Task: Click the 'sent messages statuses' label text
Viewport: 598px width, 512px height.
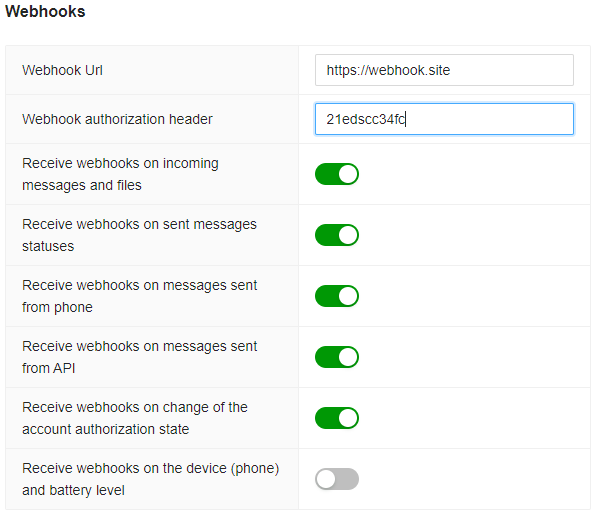Action: (x=139, y=235)
